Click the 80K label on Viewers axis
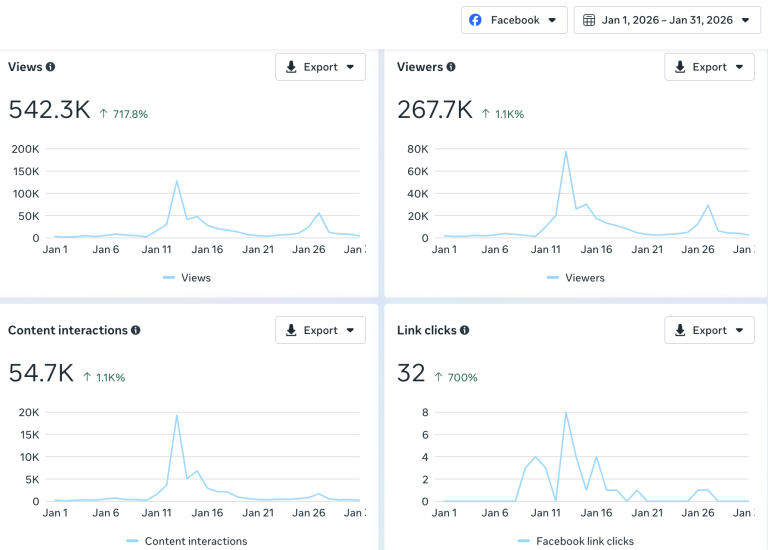Image resolution: width=768 pixels, height=550 pixels. pos(418,149)
